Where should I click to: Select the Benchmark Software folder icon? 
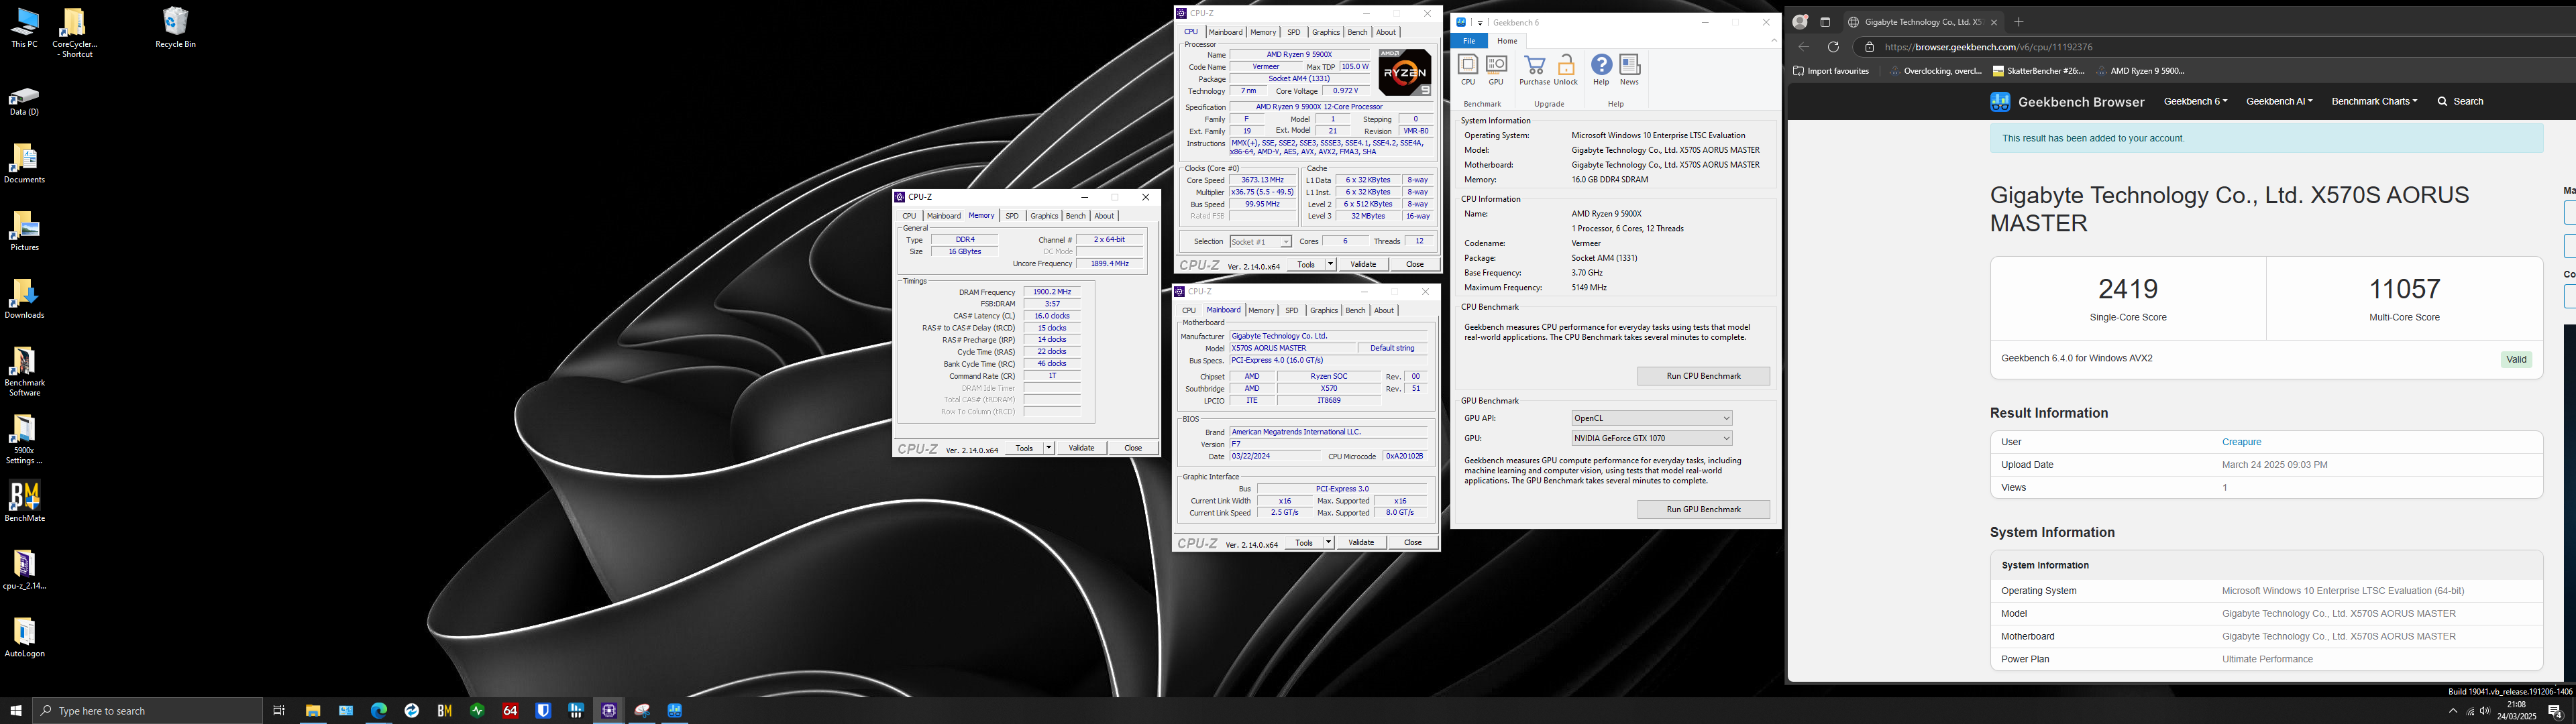pyautogui.click(x=24, y=371)
